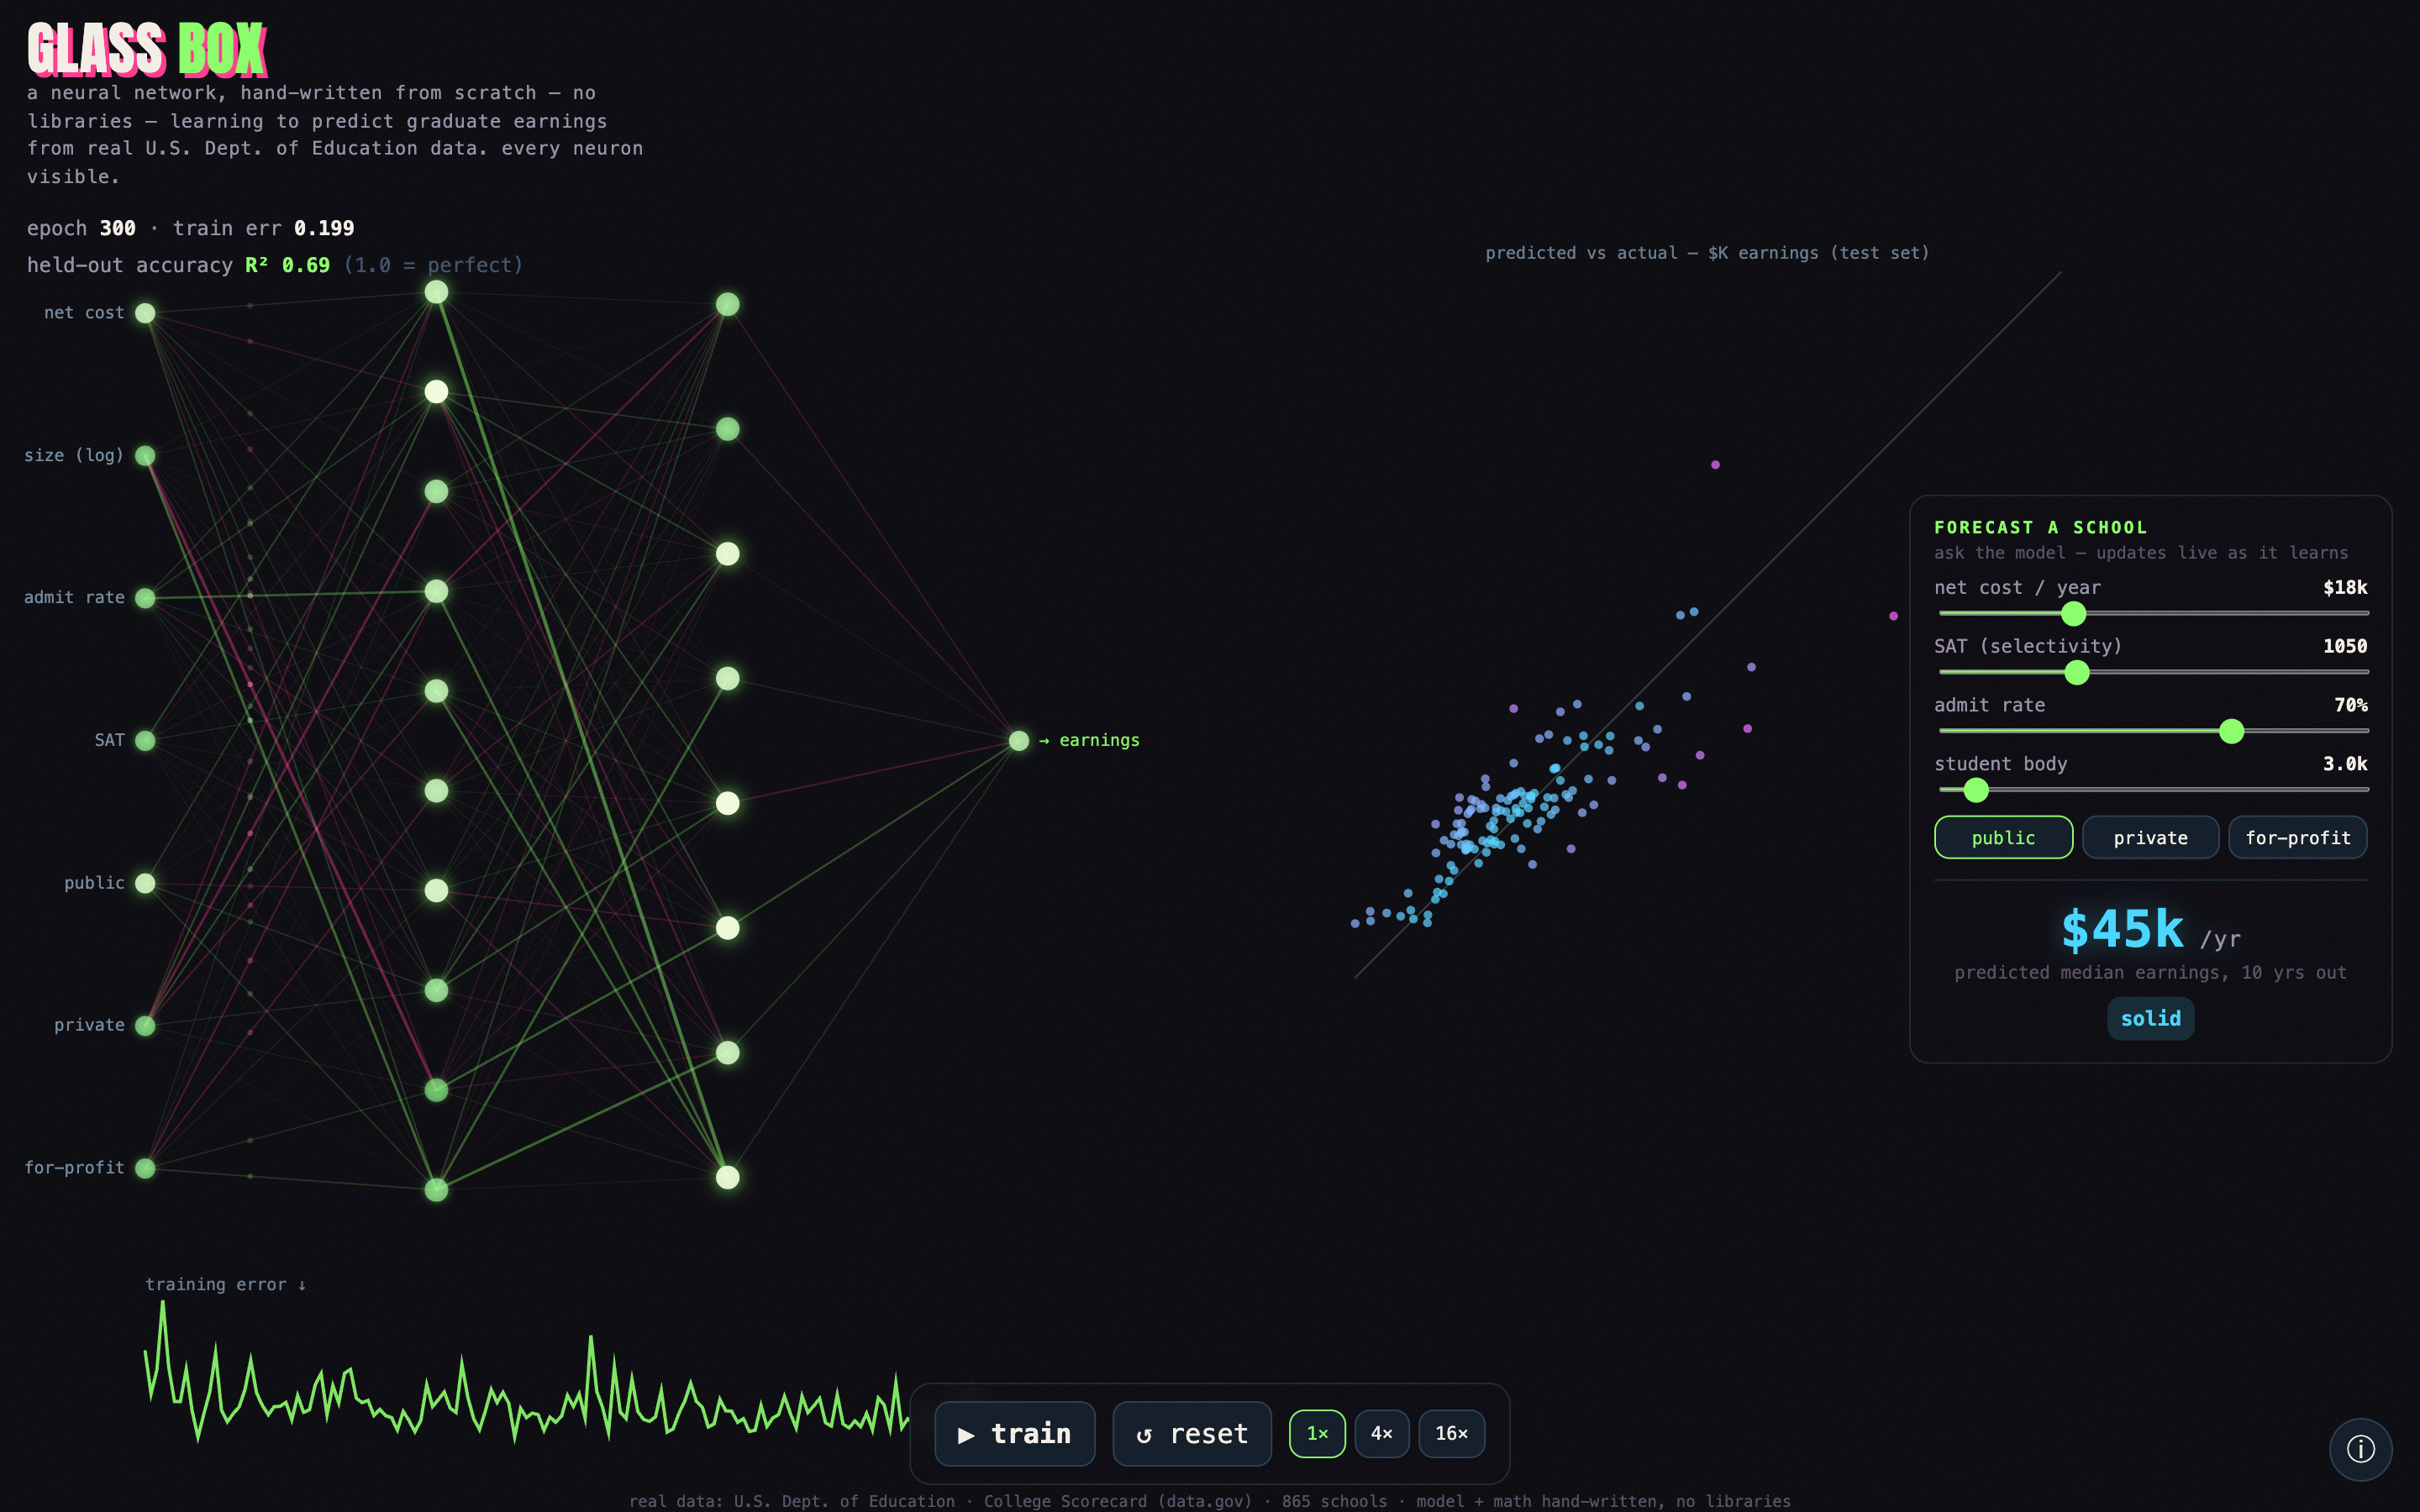The width and height of the screenshot is (2420, 1512).
Task: Select the for-profit school type
Action: (2297, 837)
